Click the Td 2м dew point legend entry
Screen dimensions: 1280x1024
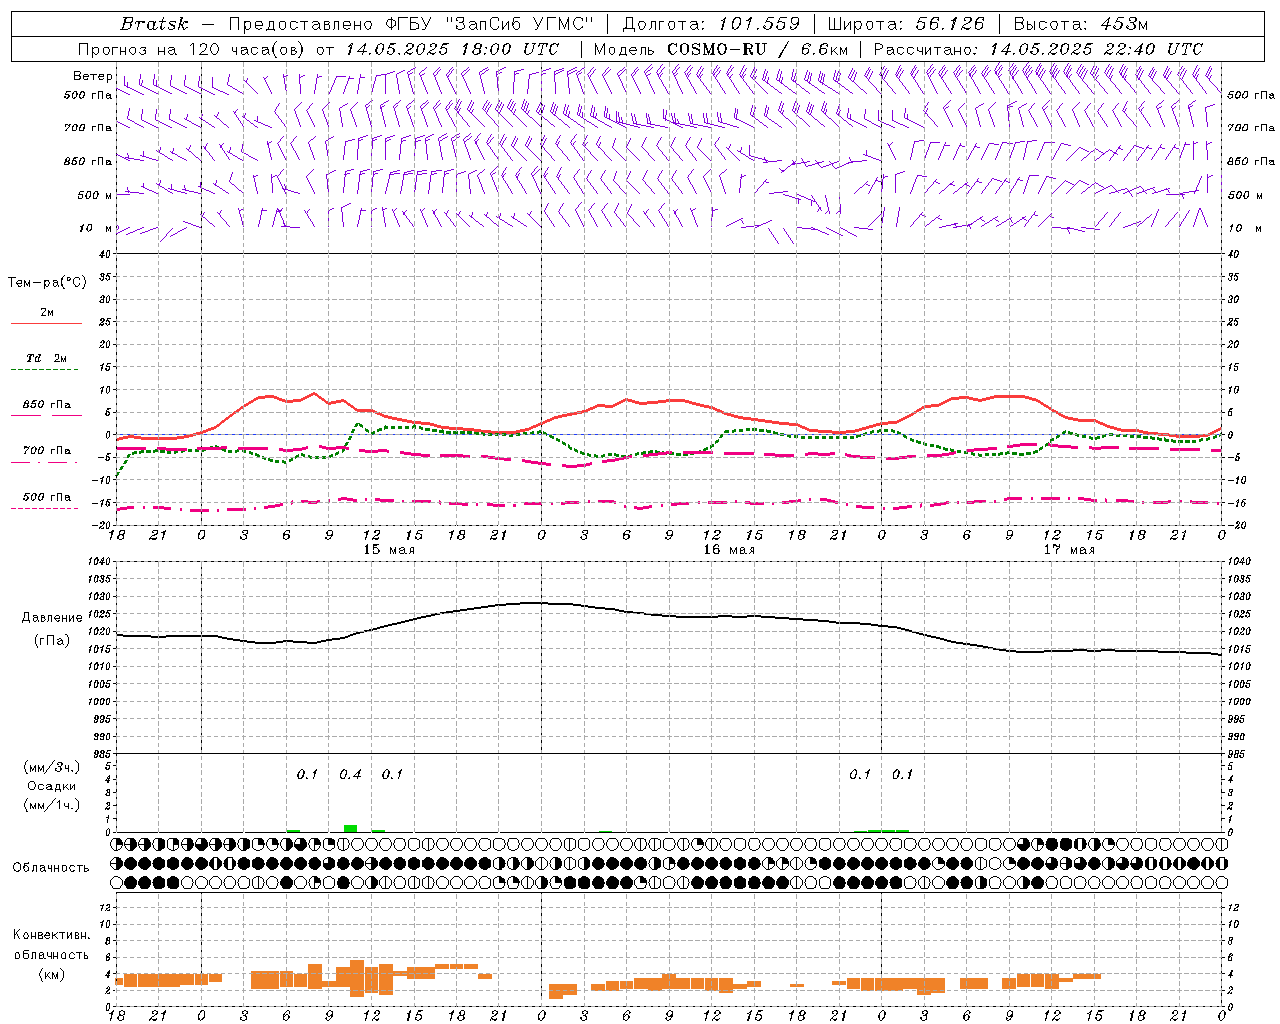click(46, 358)
